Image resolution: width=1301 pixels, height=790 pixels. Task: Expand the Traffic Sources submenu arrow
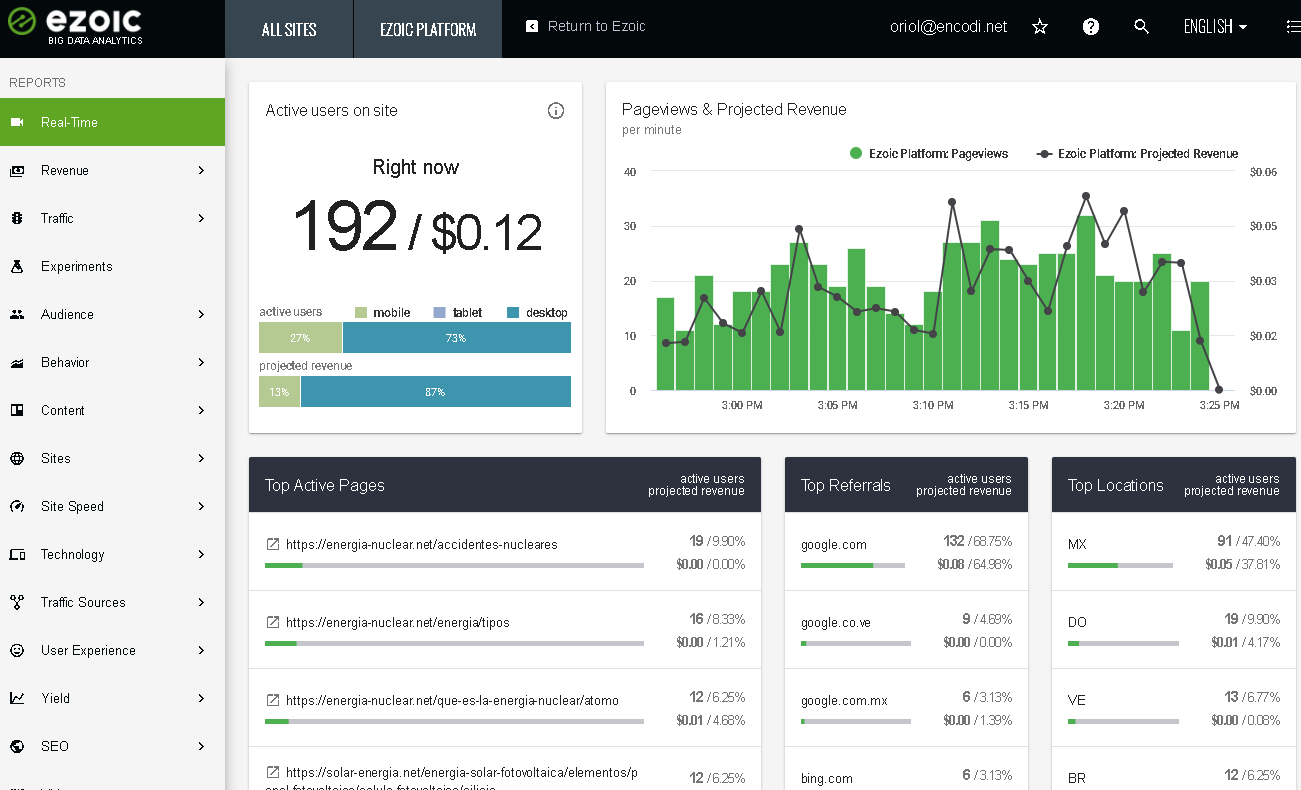(201, 602)
